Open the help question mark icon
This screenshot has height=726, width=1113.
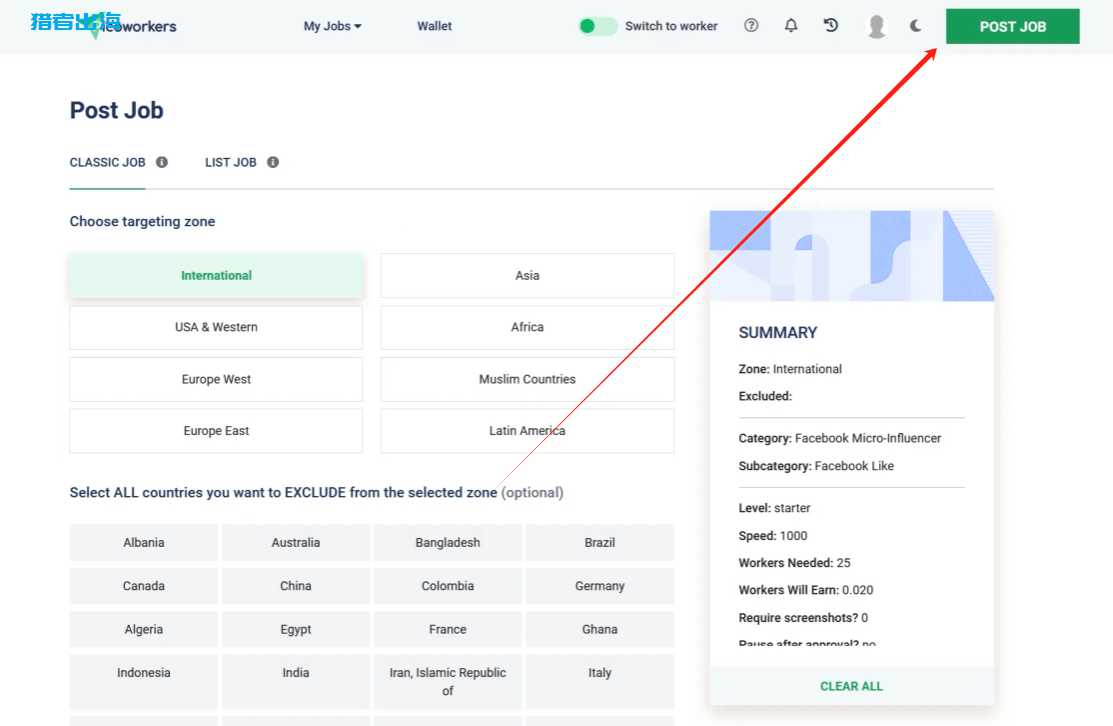tap(751, 26)
